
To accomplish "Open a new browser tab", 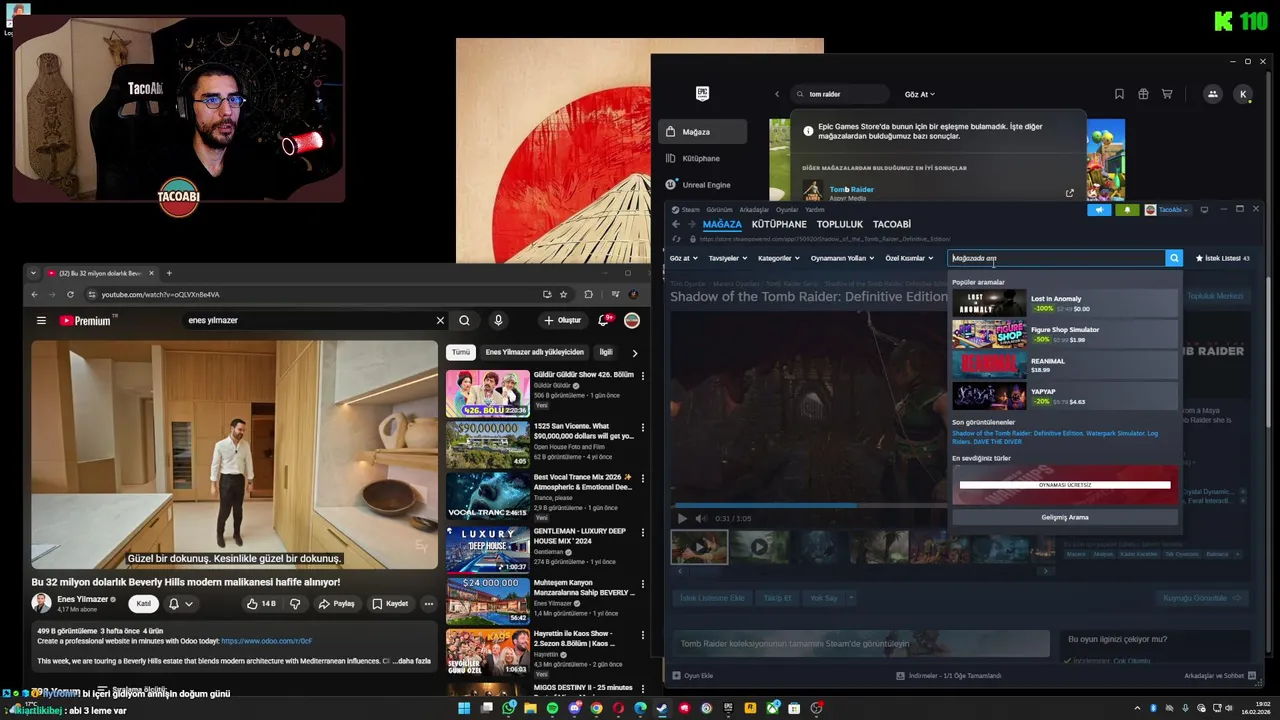I will click(169, 273).
